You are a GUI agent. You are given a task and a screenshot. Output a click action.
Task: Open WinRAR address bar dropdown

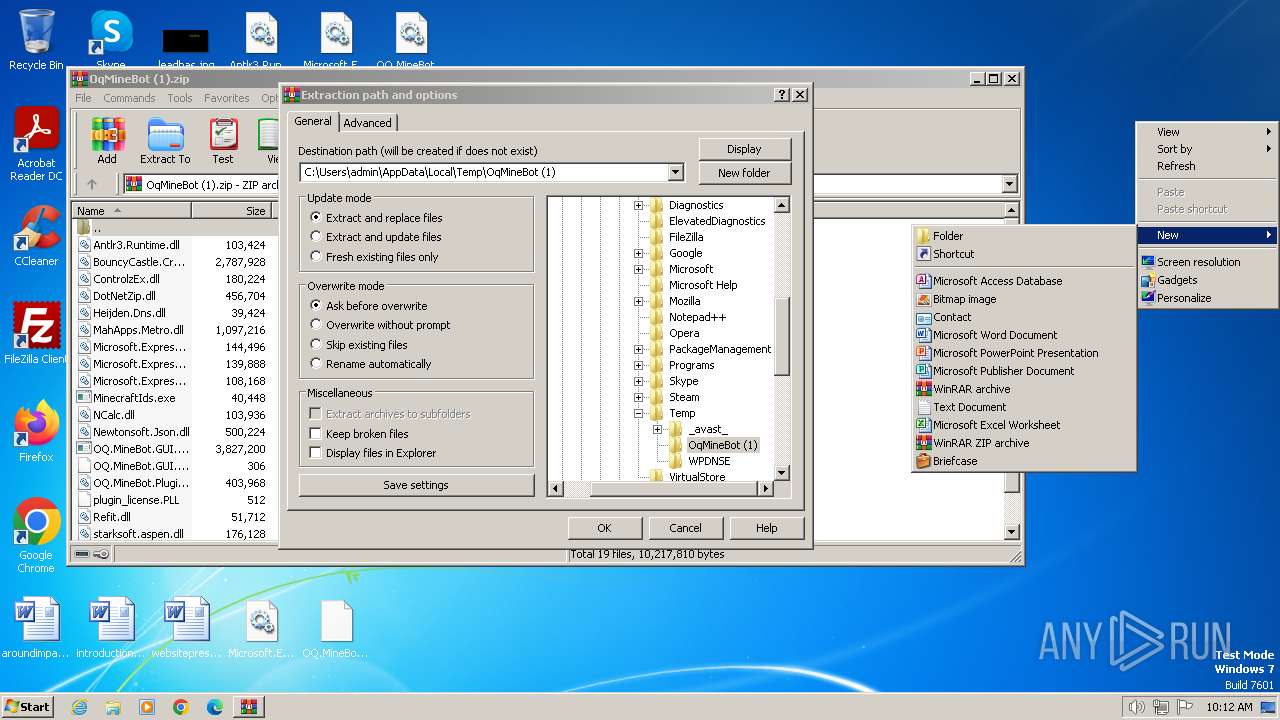point(1009,184)
